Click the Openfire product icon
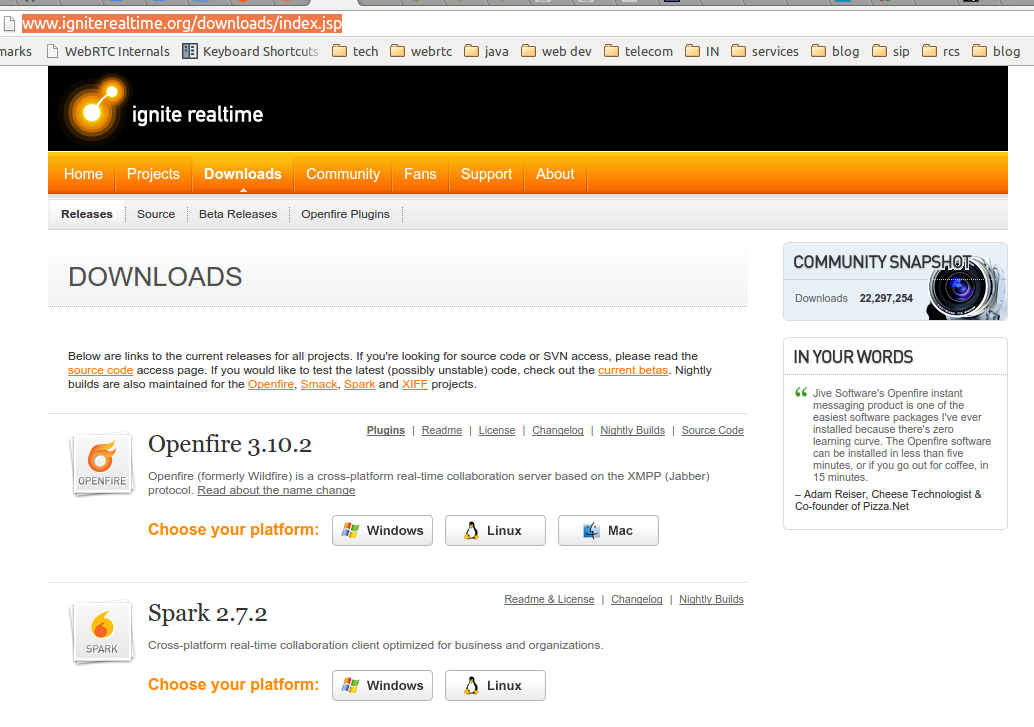Image resolution: width=1034 pixels, height=727 pixels. tap(101, 464)
